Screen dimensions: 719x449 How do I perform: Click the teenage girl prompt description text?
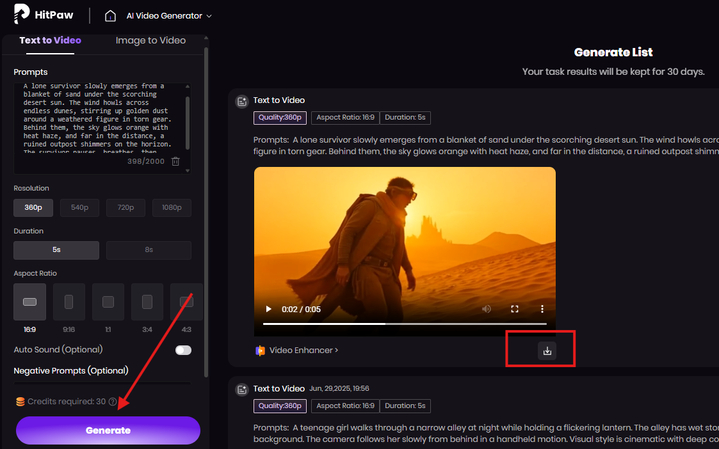click(486, 433)
